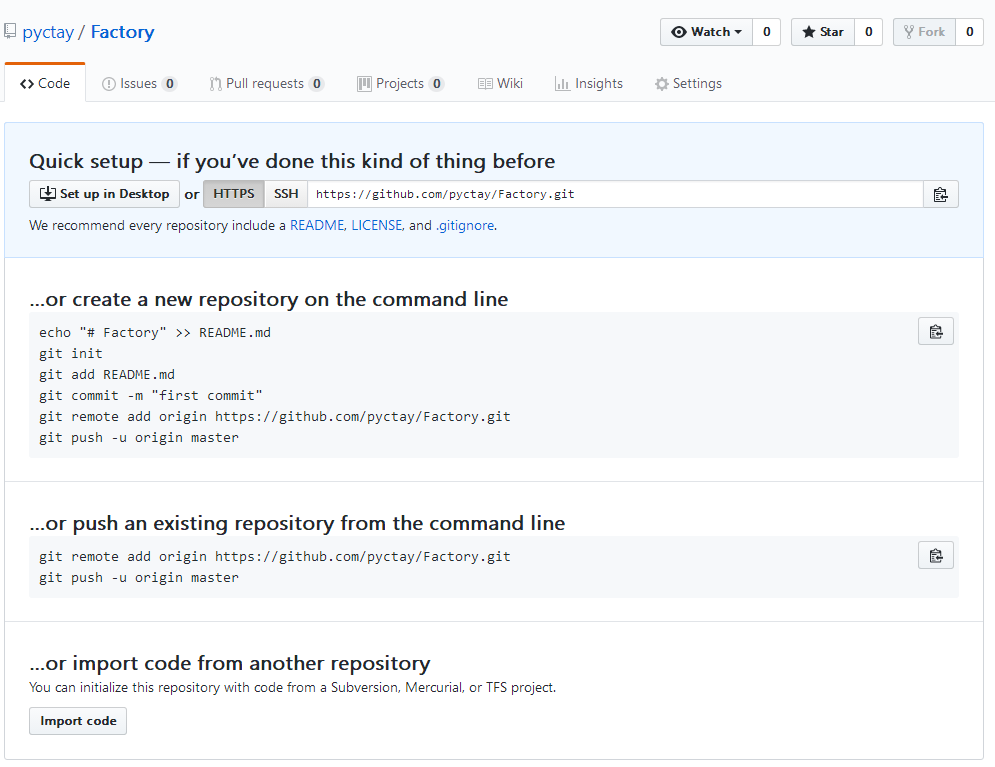Switch to the Code tab

[x=45, y=83]
